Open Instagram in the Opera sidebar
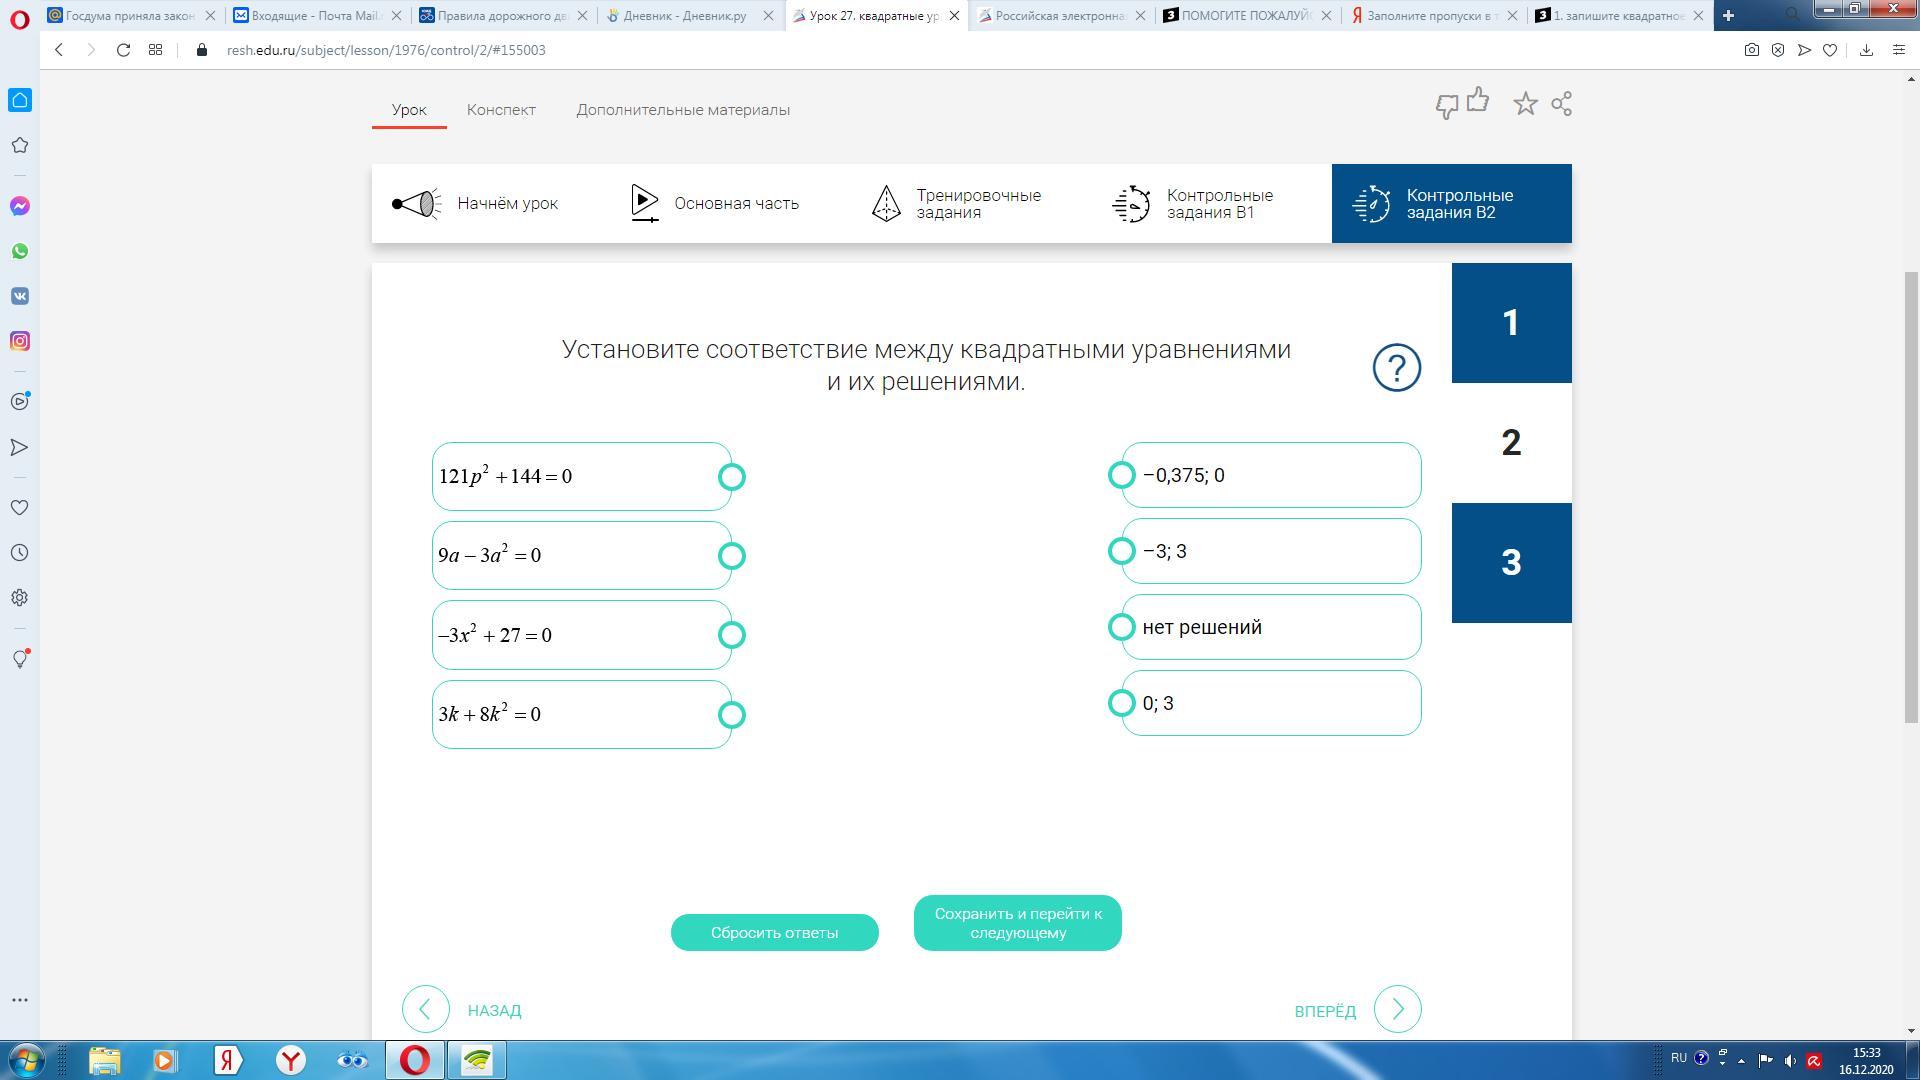 20,341
